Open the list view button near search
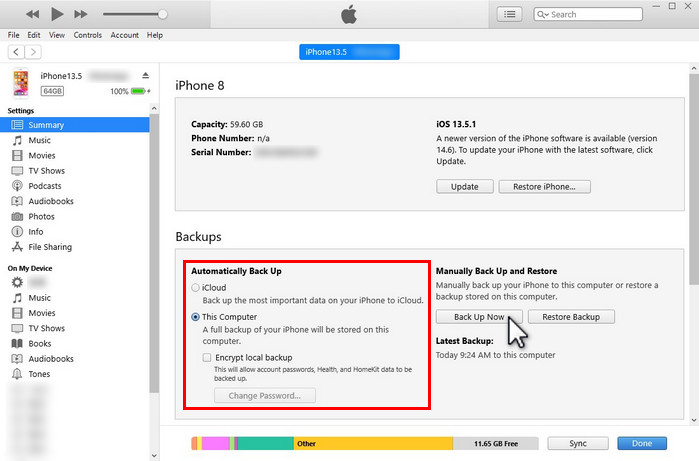699x461 pixels. coord(510,14)
